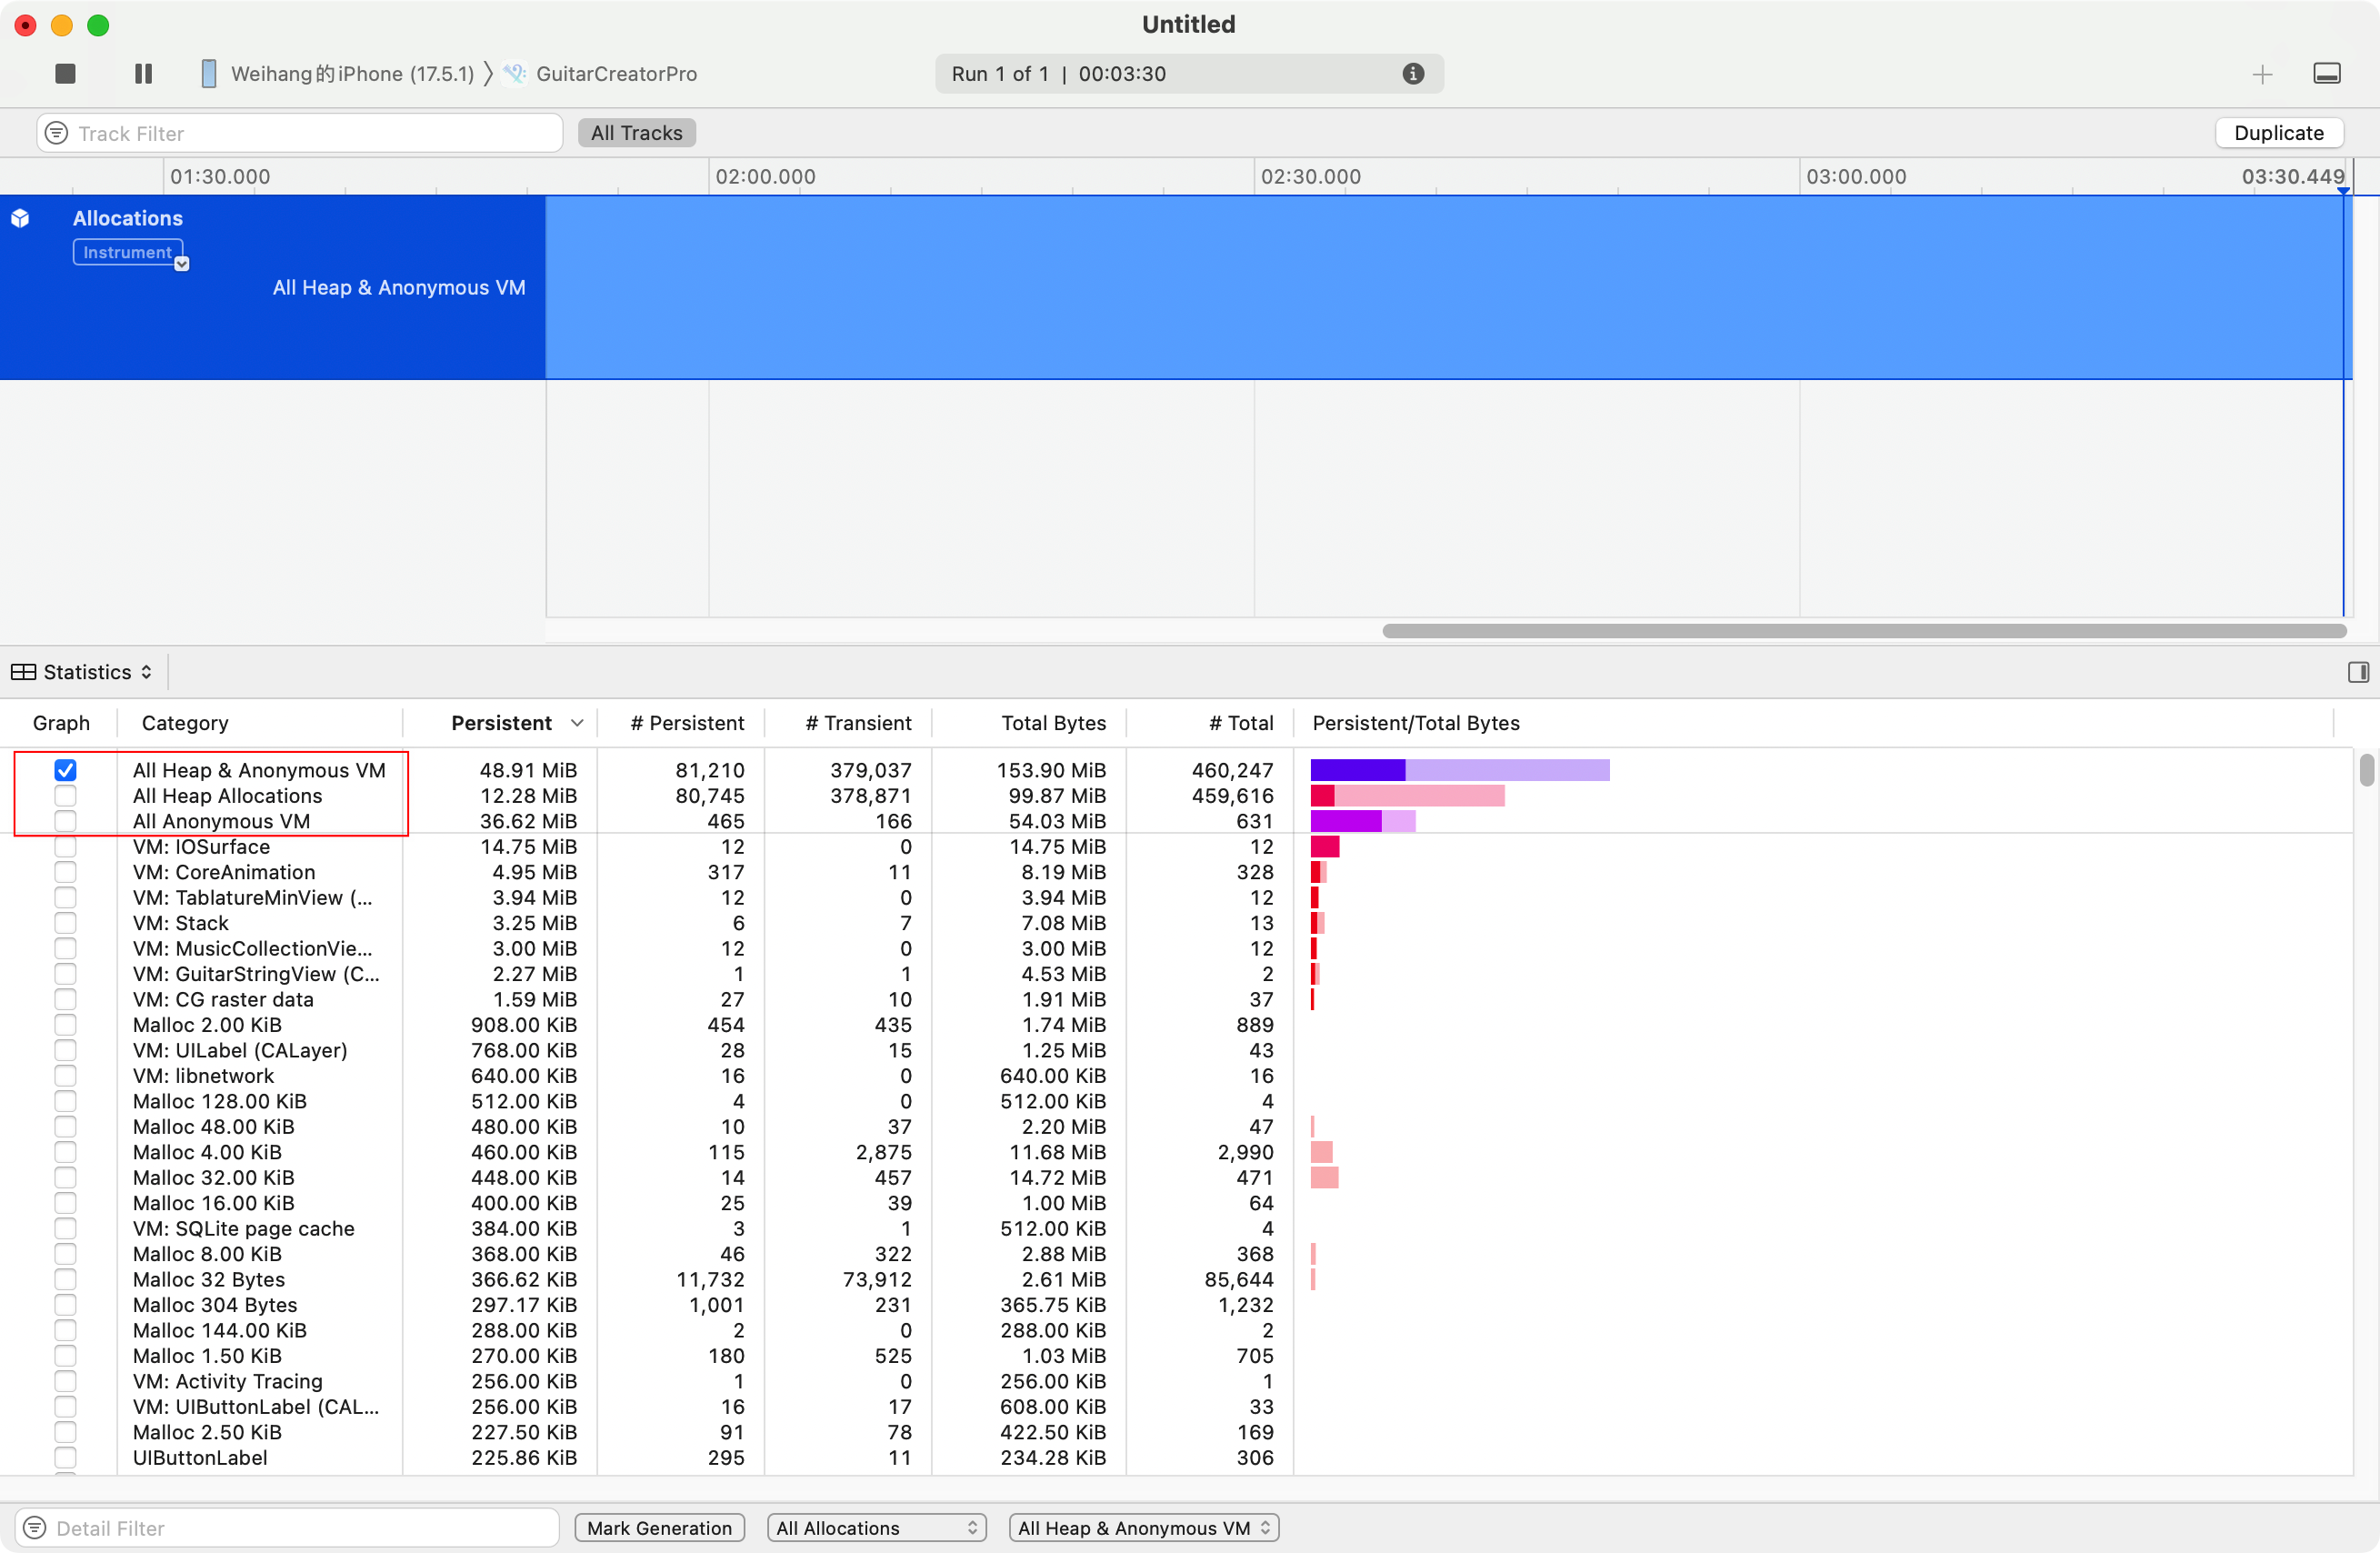Open the All Heap & Anonymous VM popup

pos(1144,1527)
